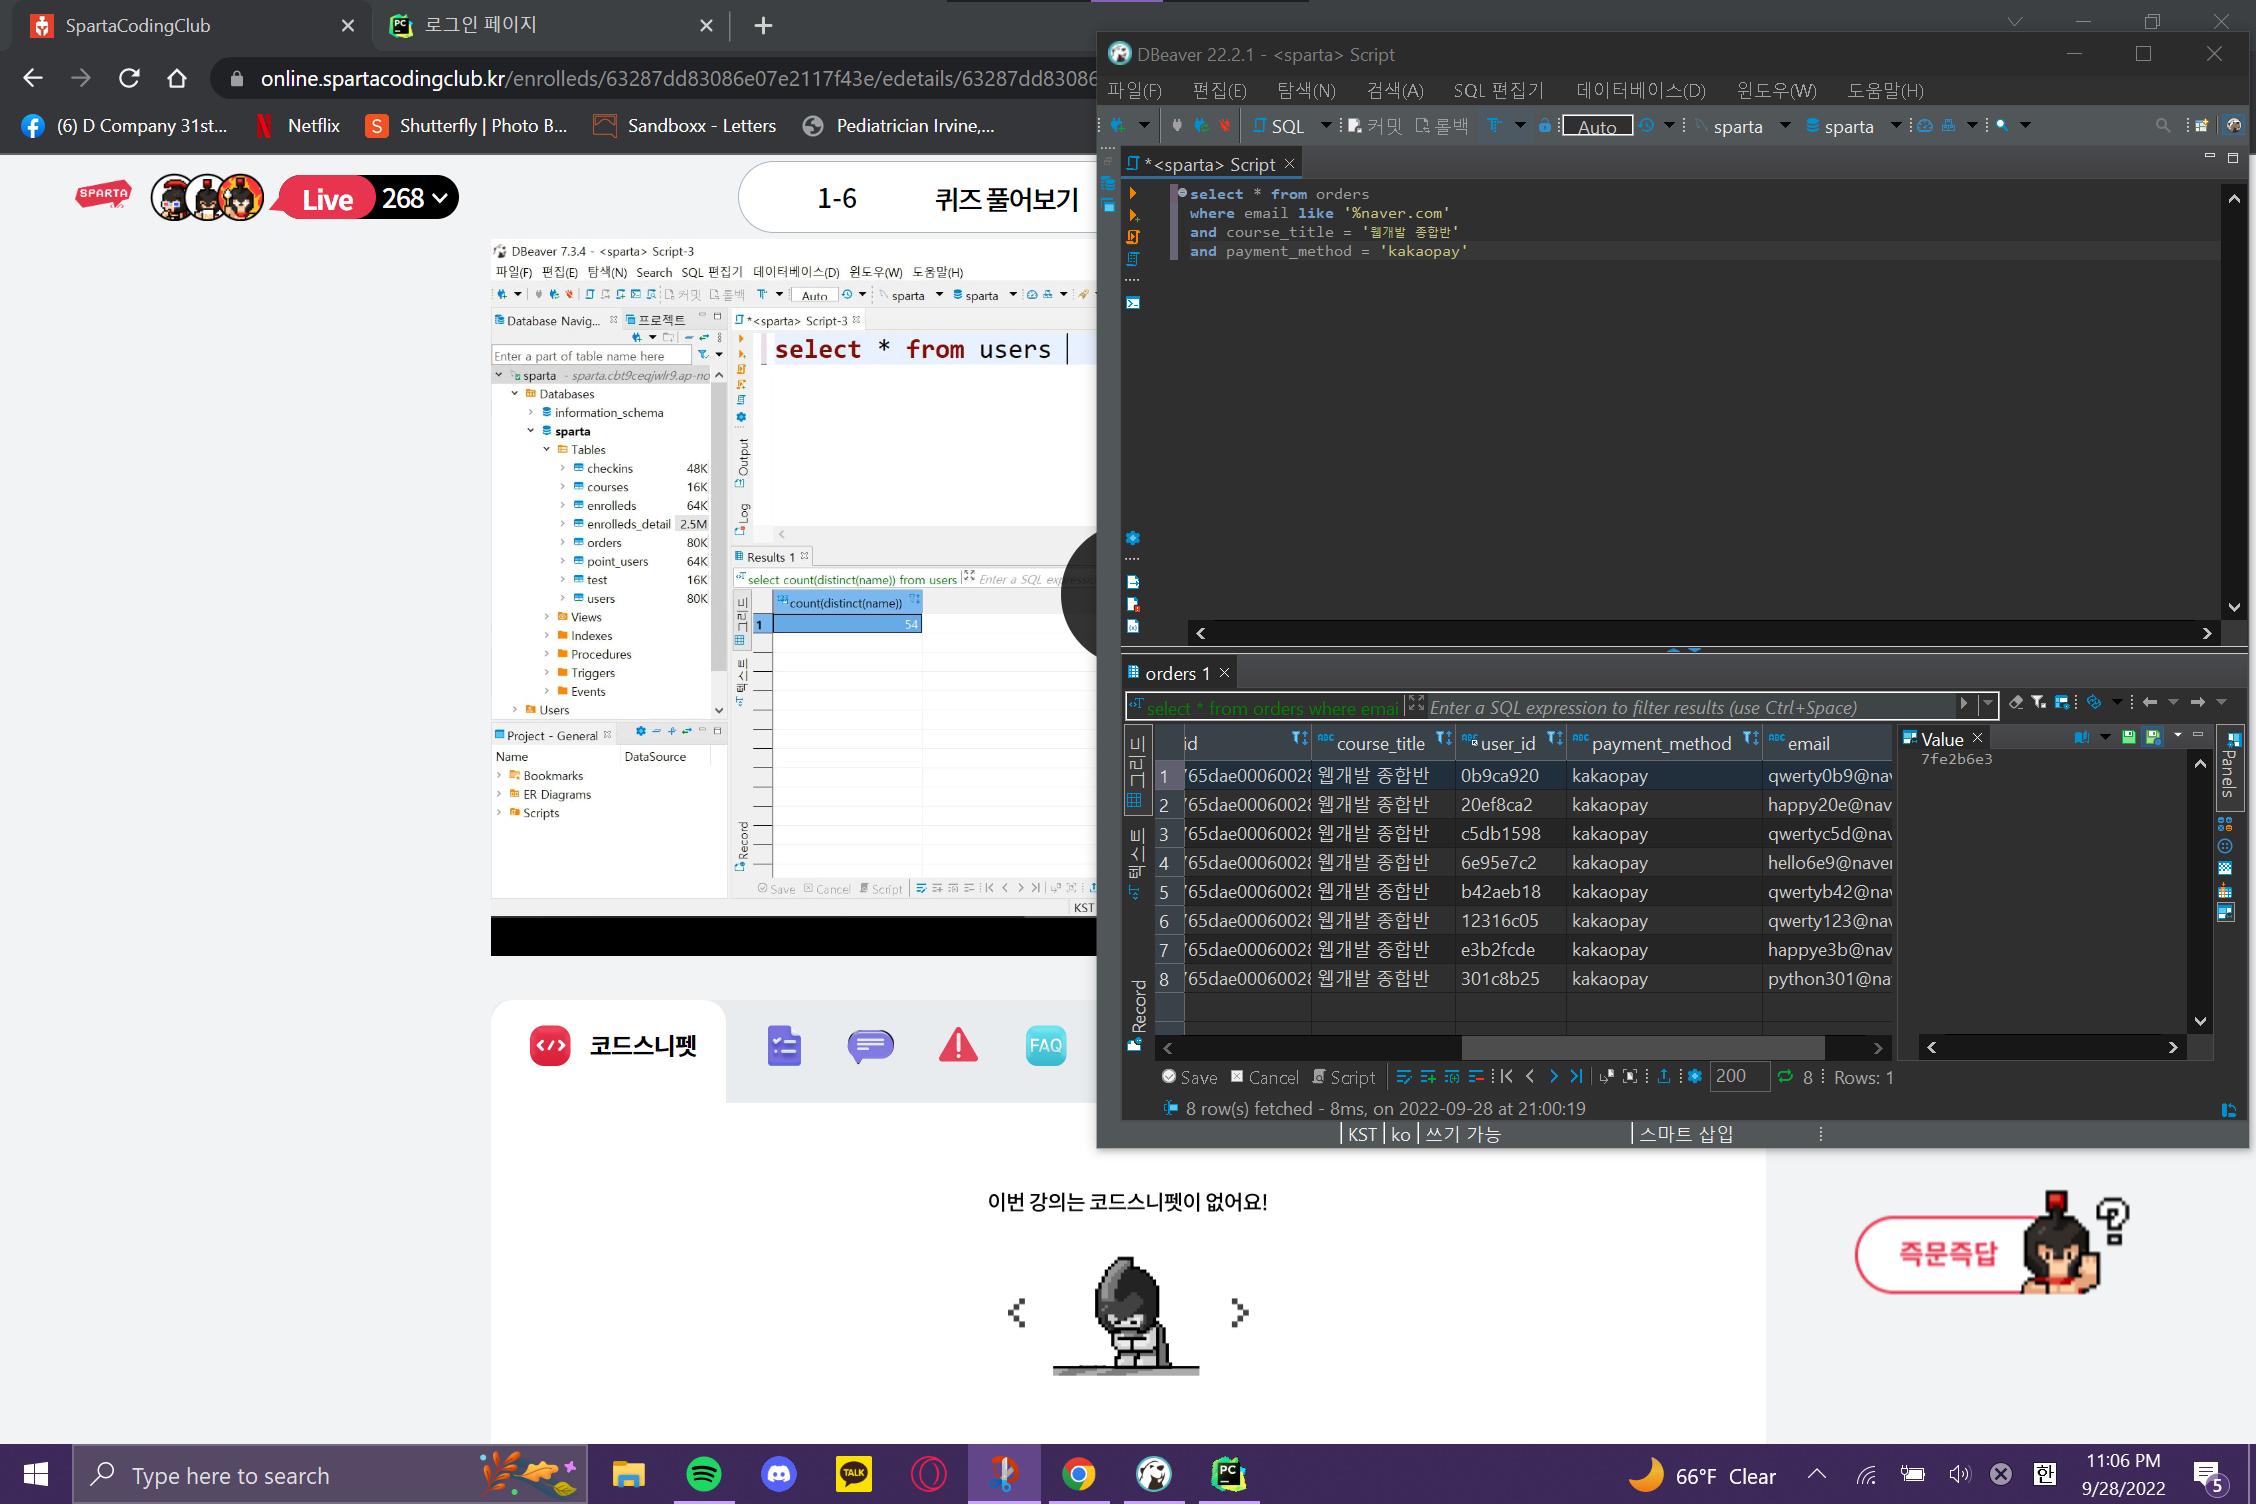Click Chrome home button
Image resolution: width=2256 pixels, height=1504 pixels.
pos(177,78)
